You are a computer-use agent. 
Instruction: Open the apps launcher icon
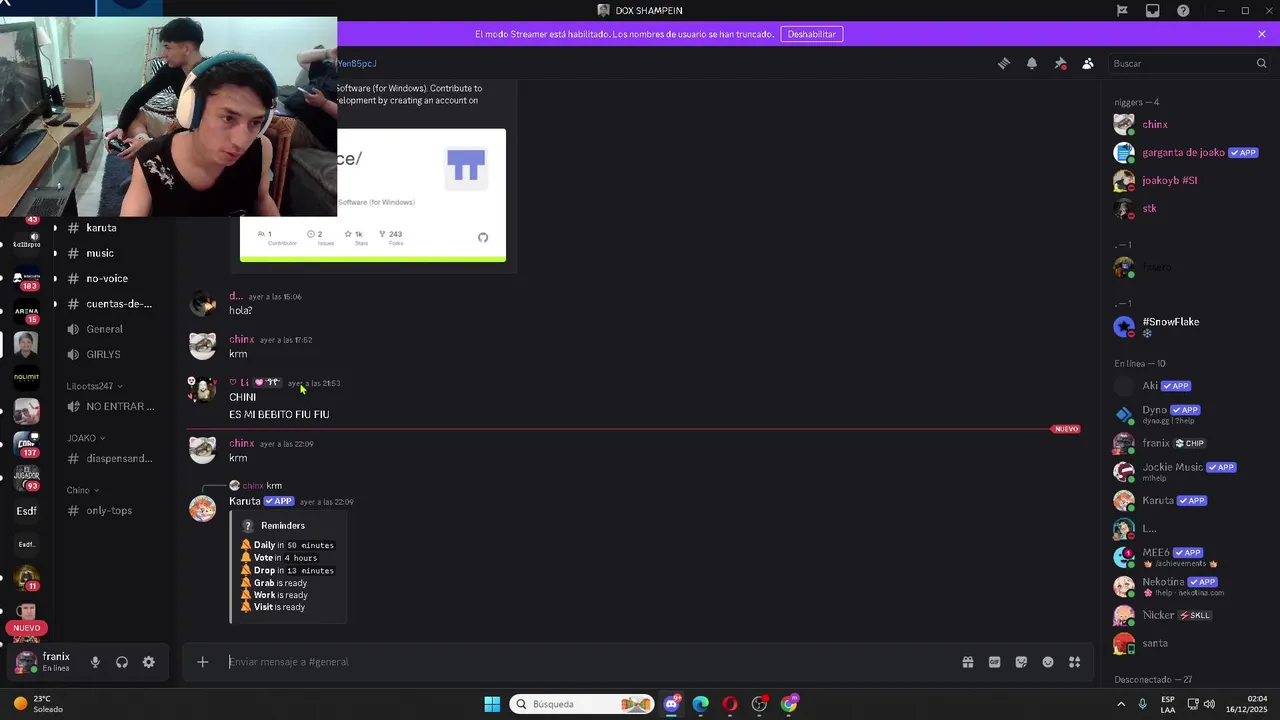pos(1075,662)
